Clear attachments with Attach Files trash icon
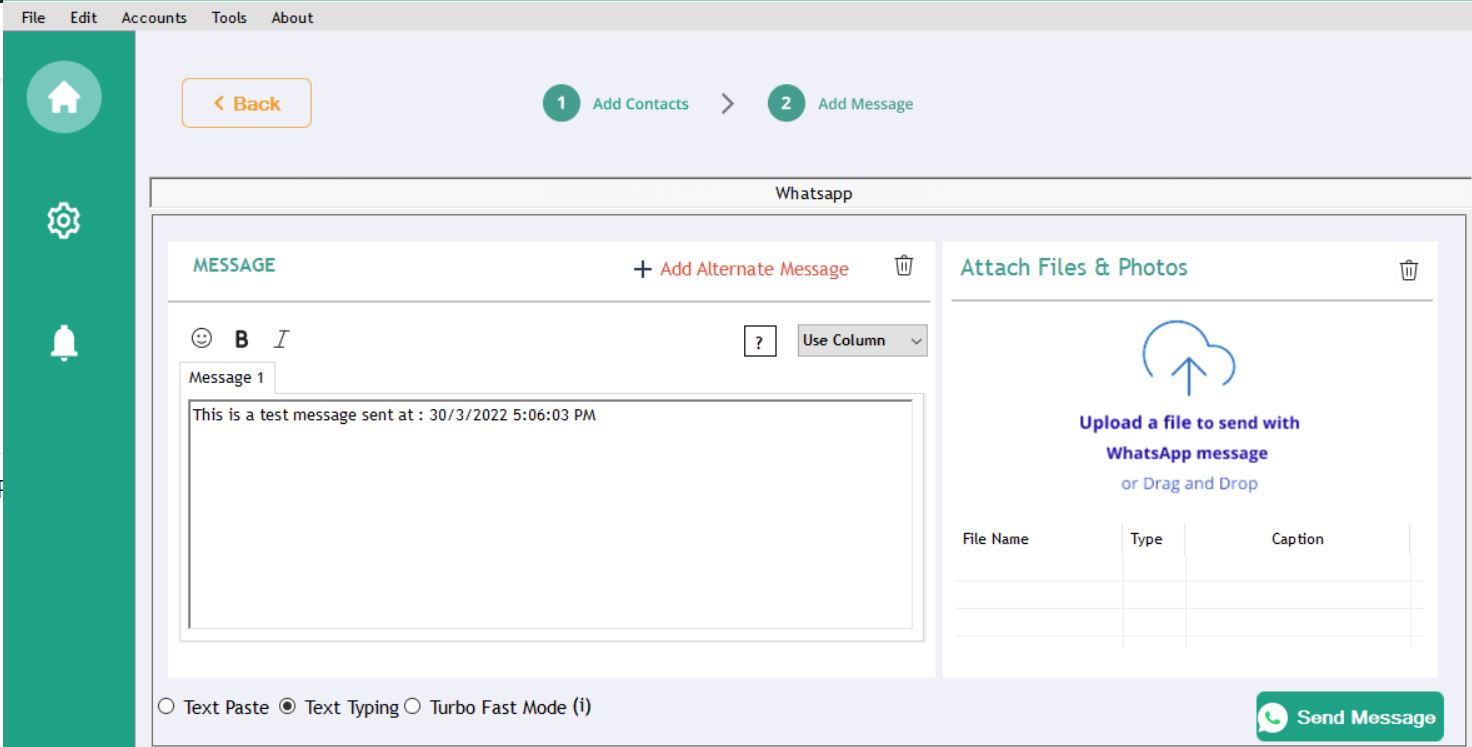Screen dimensions: 1472x747 (x=1409, y=270)
